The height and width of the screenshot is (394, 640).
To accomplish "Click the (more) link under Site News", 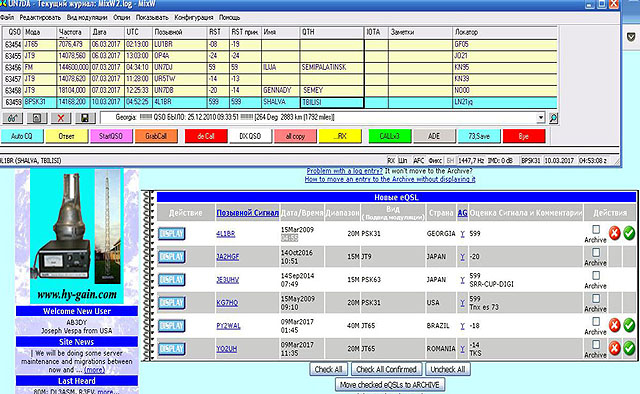I will [94, 370].
